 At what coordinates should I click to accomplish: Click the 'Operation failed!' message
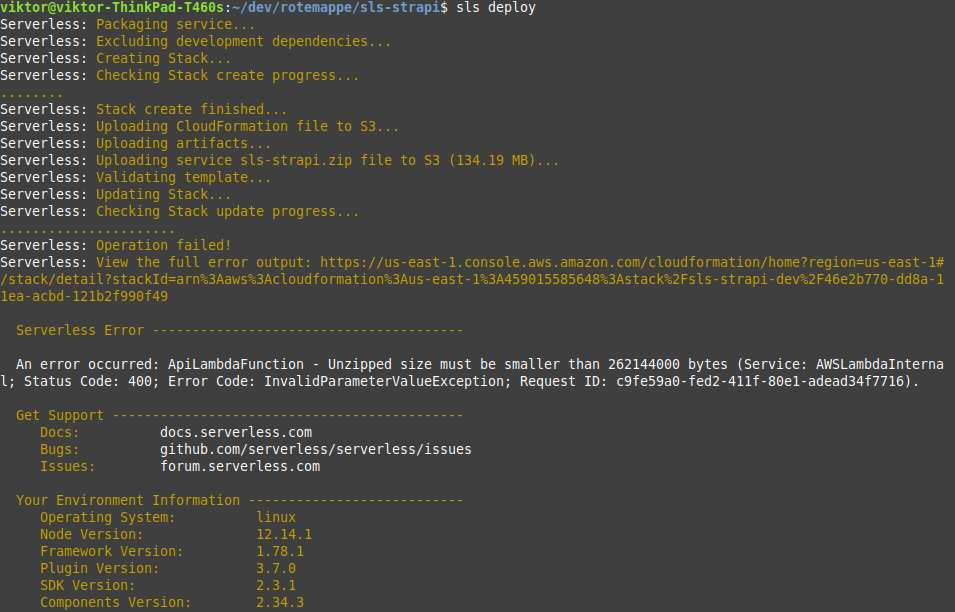(x=163, y=245)
